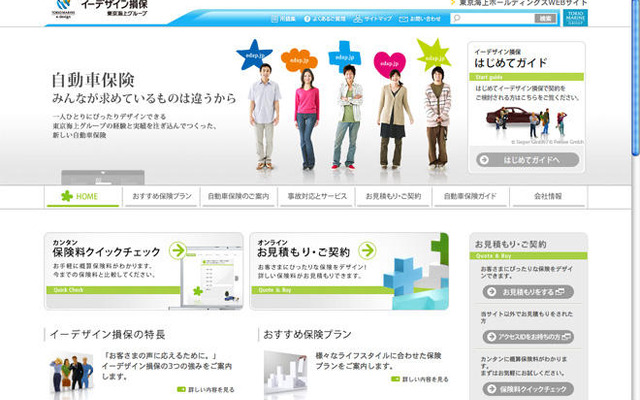Click the envelope contact icon (お問い合わせ)
The height and width of the screenshot is (400, 640).
coord(420,19)
